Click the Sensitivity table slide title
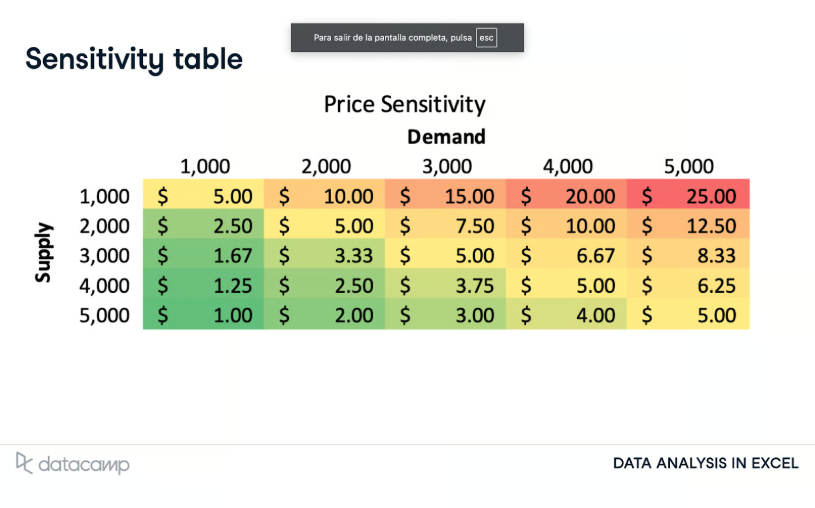 click(134, 59)
